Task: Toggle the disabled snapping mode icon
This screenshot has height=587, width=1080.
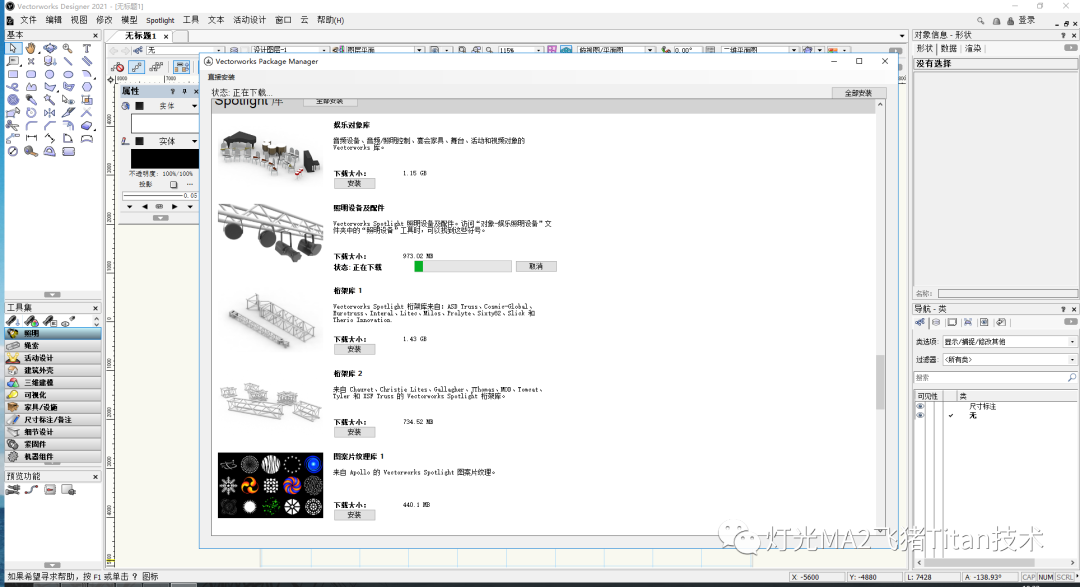Action: pyautogui.click(x=118, y=67)
